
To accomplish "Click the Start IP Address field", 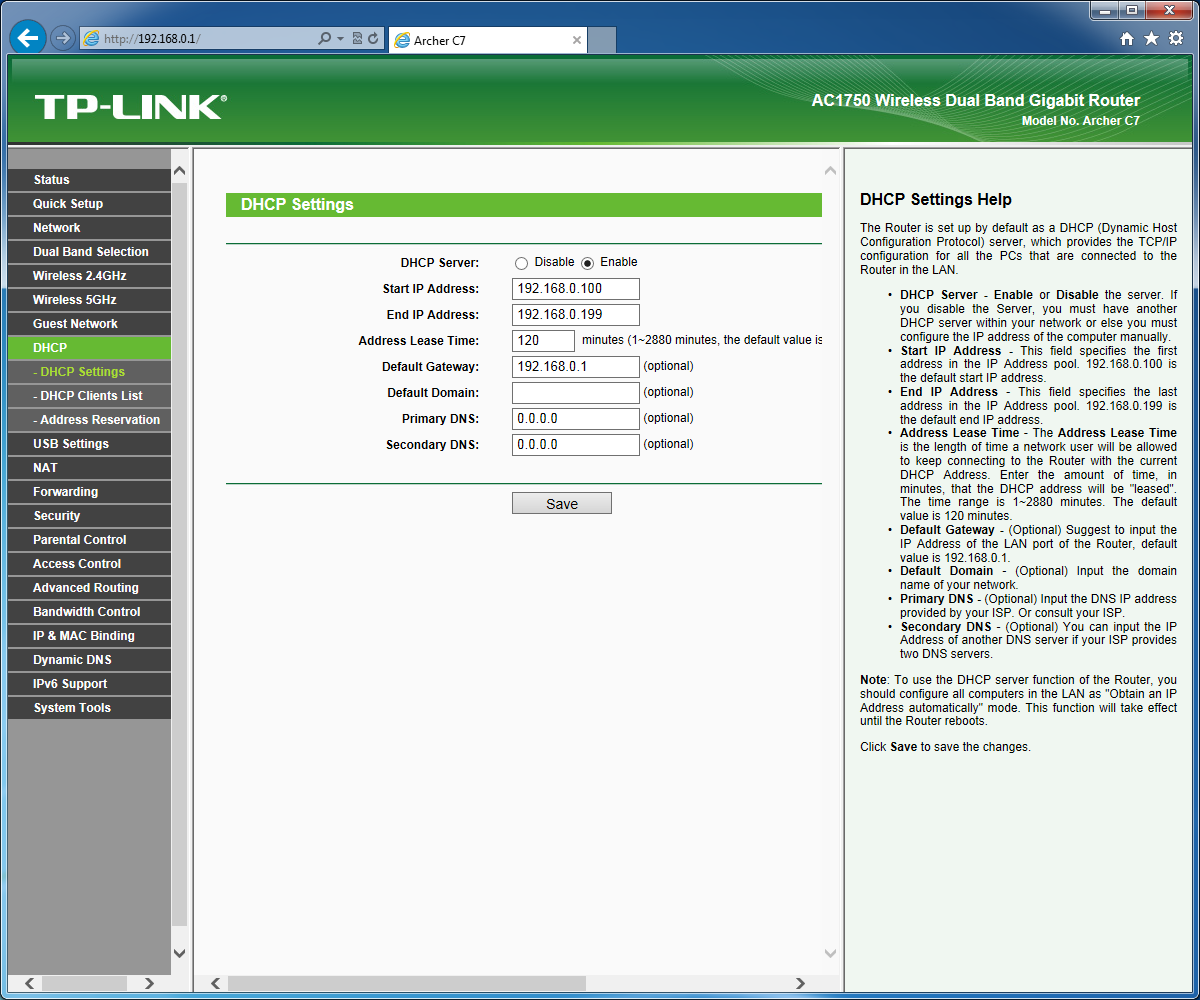I will [x=576, y=289].
